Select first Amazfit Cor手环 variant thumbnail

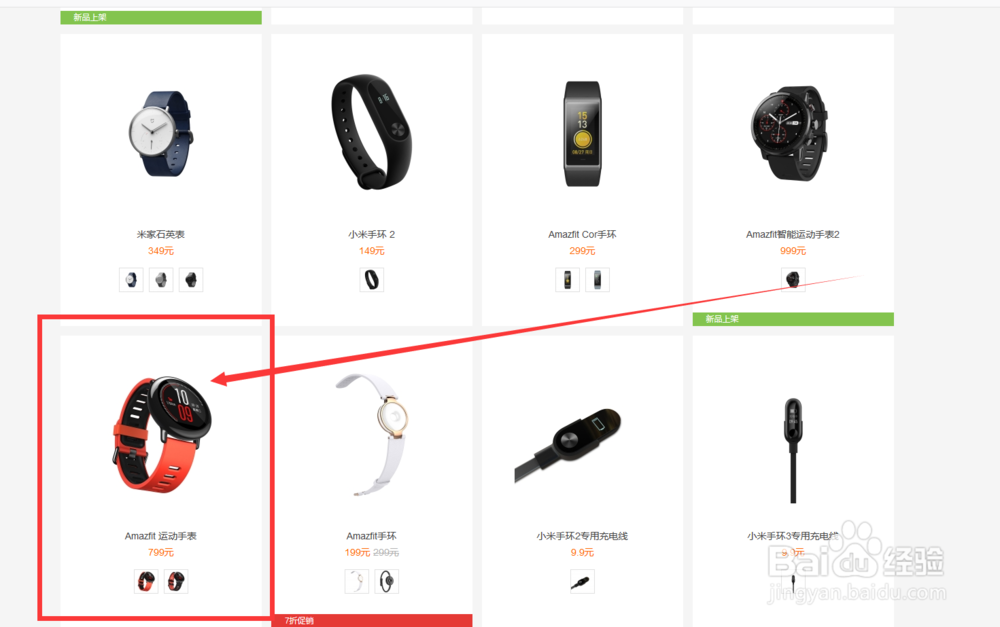(567, 279)
